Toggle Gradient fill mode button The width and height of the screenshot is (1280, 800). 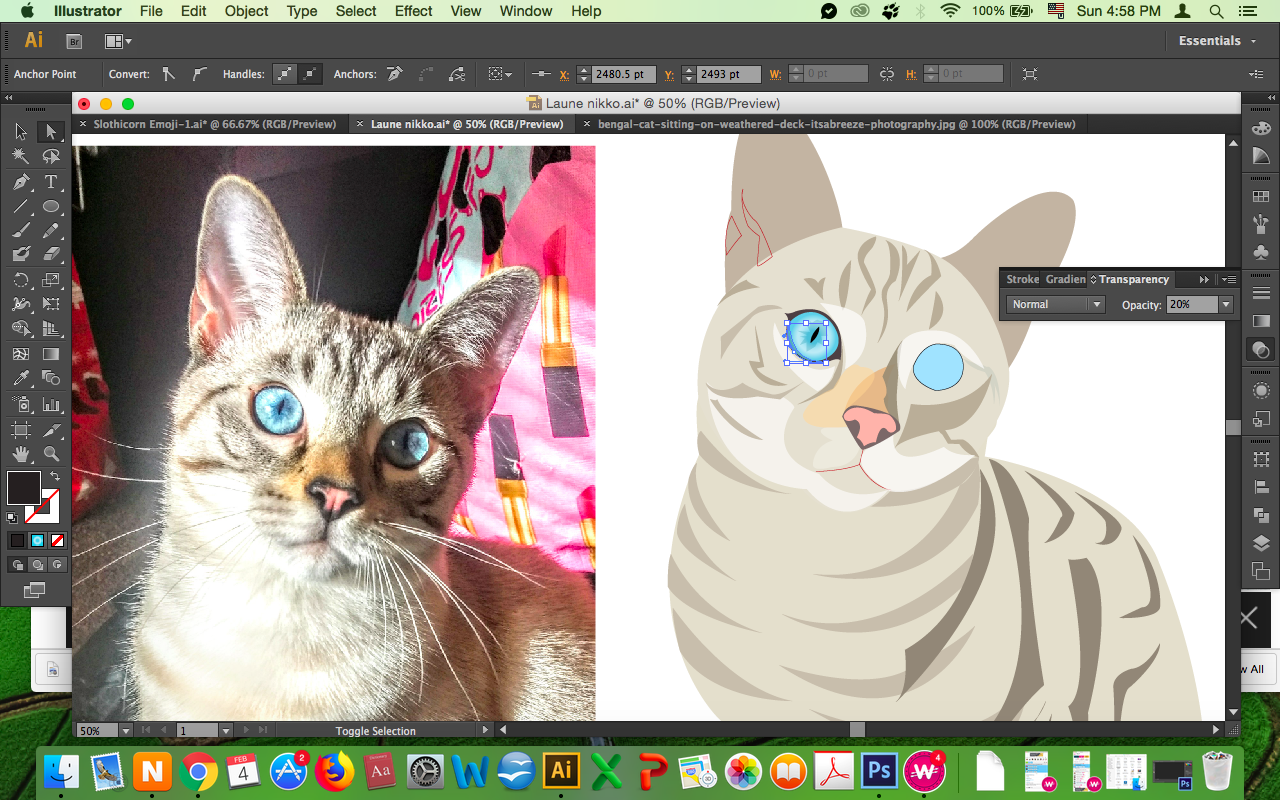point(37,540)
